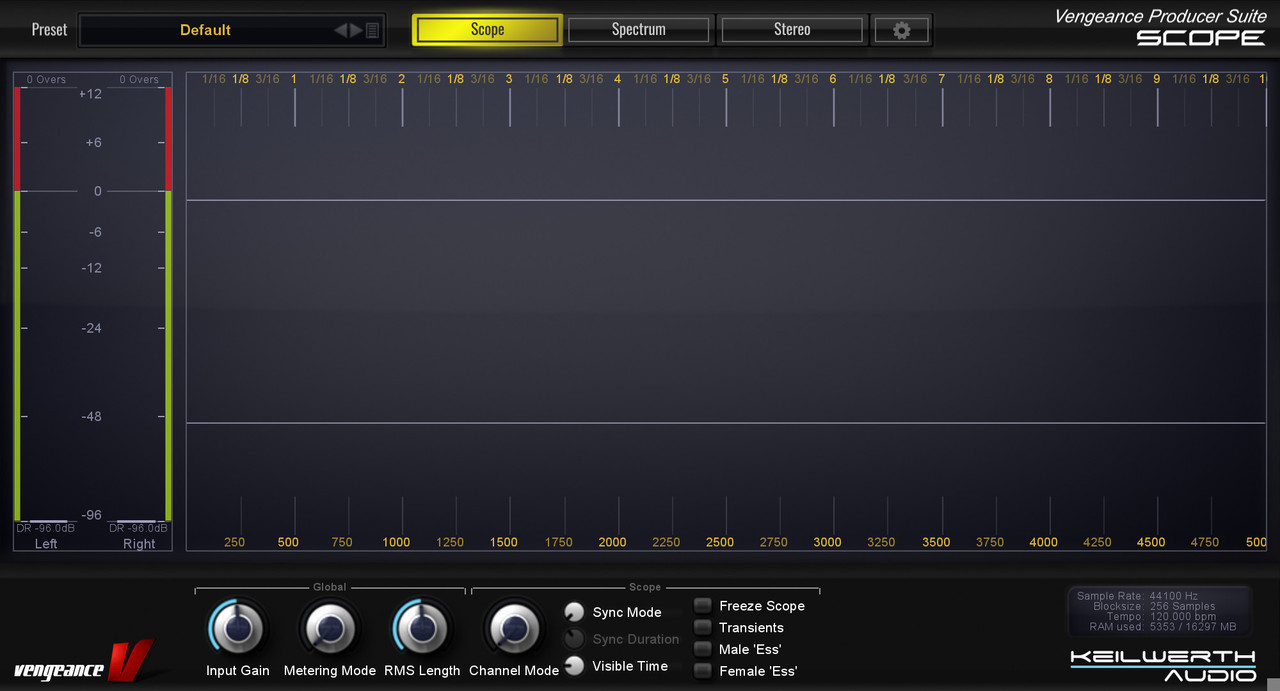Enable the Freeze Scope checkbox

coord(703,605)
